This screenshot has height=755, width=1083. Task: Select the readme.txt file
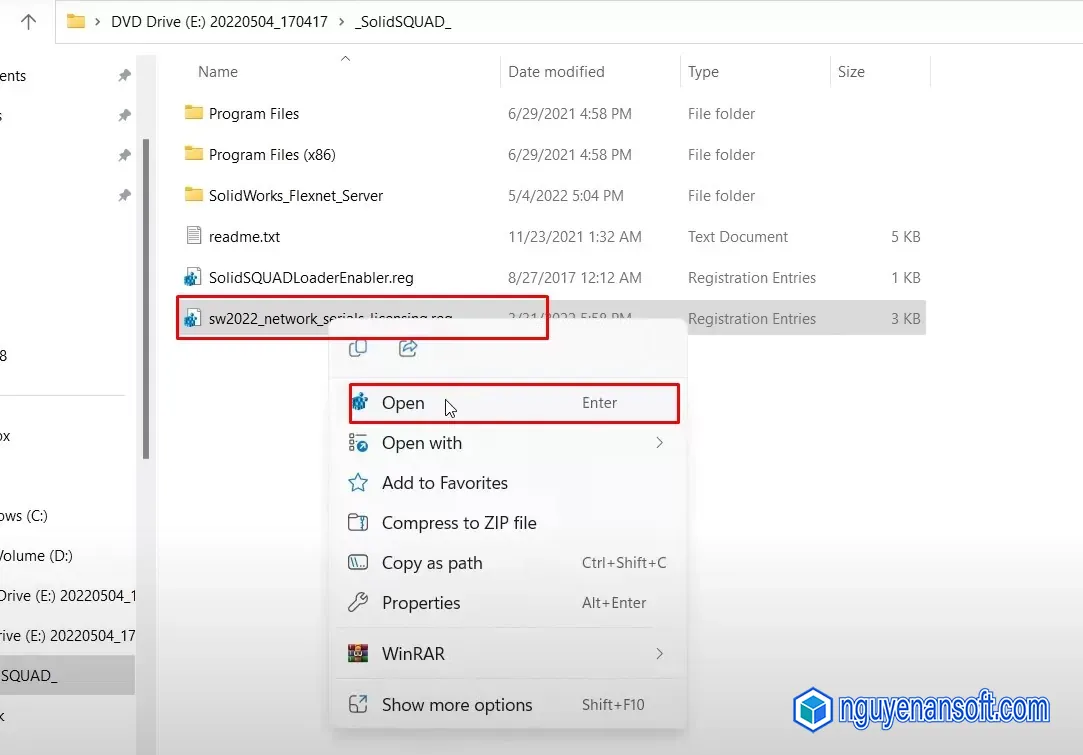(x=246, y=236)
